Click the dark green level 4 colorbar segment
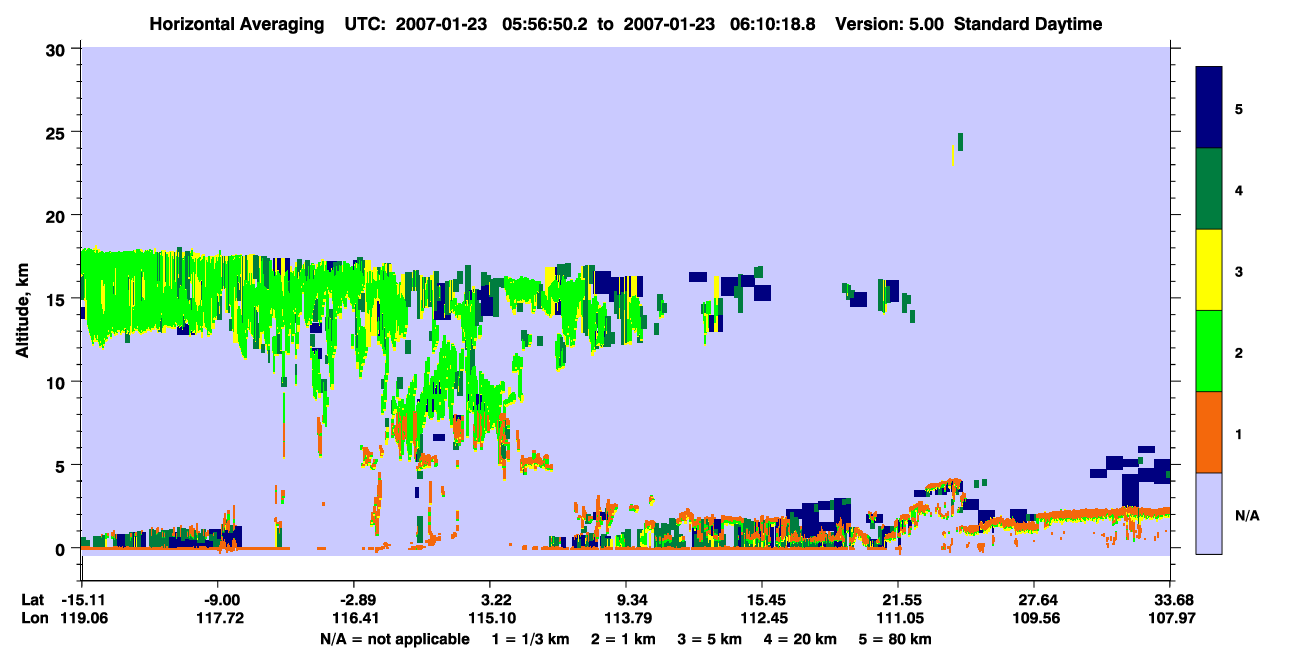The height and width of the screenshot is (667, 1300). point(1209,189)
